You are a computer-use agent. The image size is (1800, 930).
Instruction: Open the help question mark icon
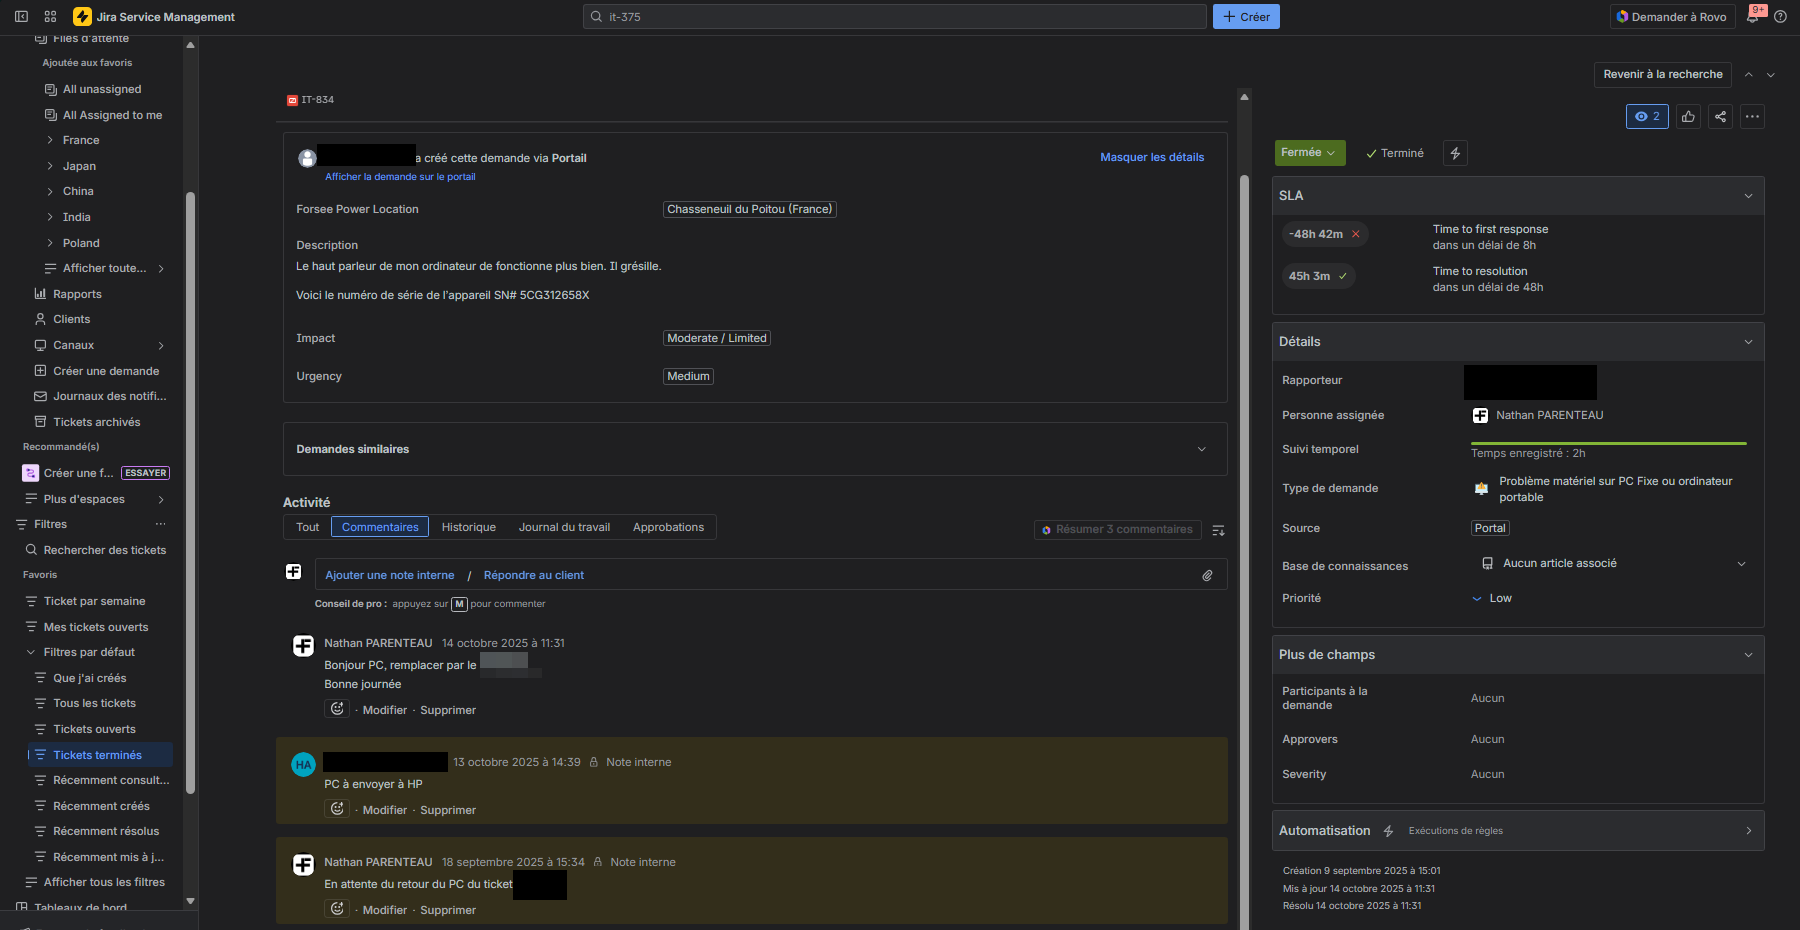point(1780,17)
